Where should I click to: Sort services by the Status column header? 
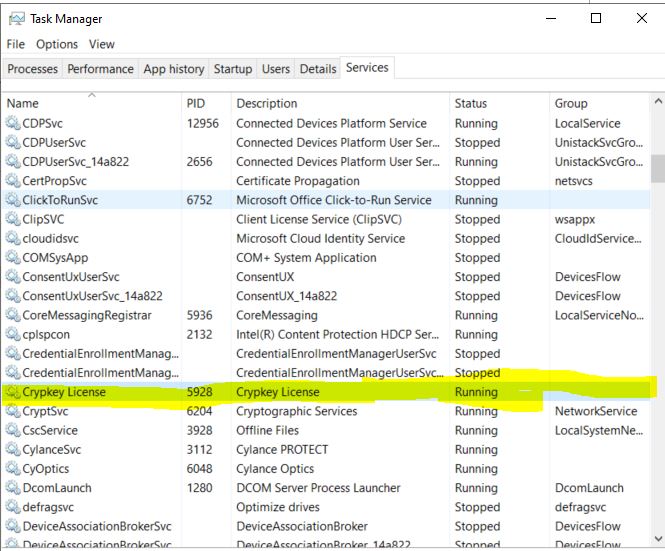tap(471, 103)
